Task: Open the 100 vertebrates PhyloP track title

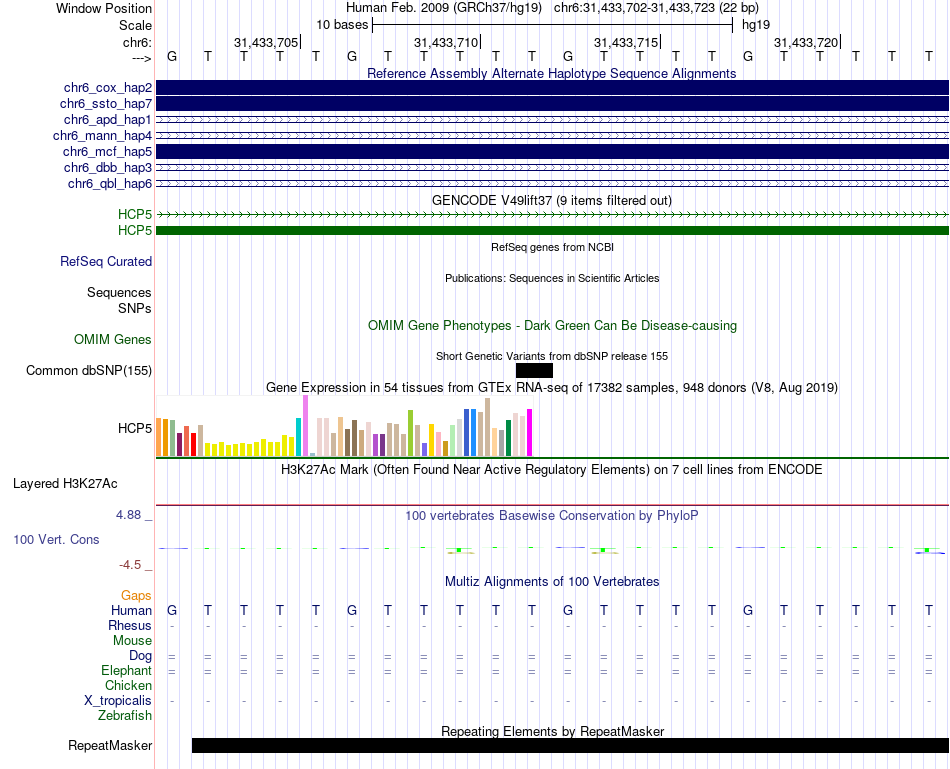Action: click(551, 516)
